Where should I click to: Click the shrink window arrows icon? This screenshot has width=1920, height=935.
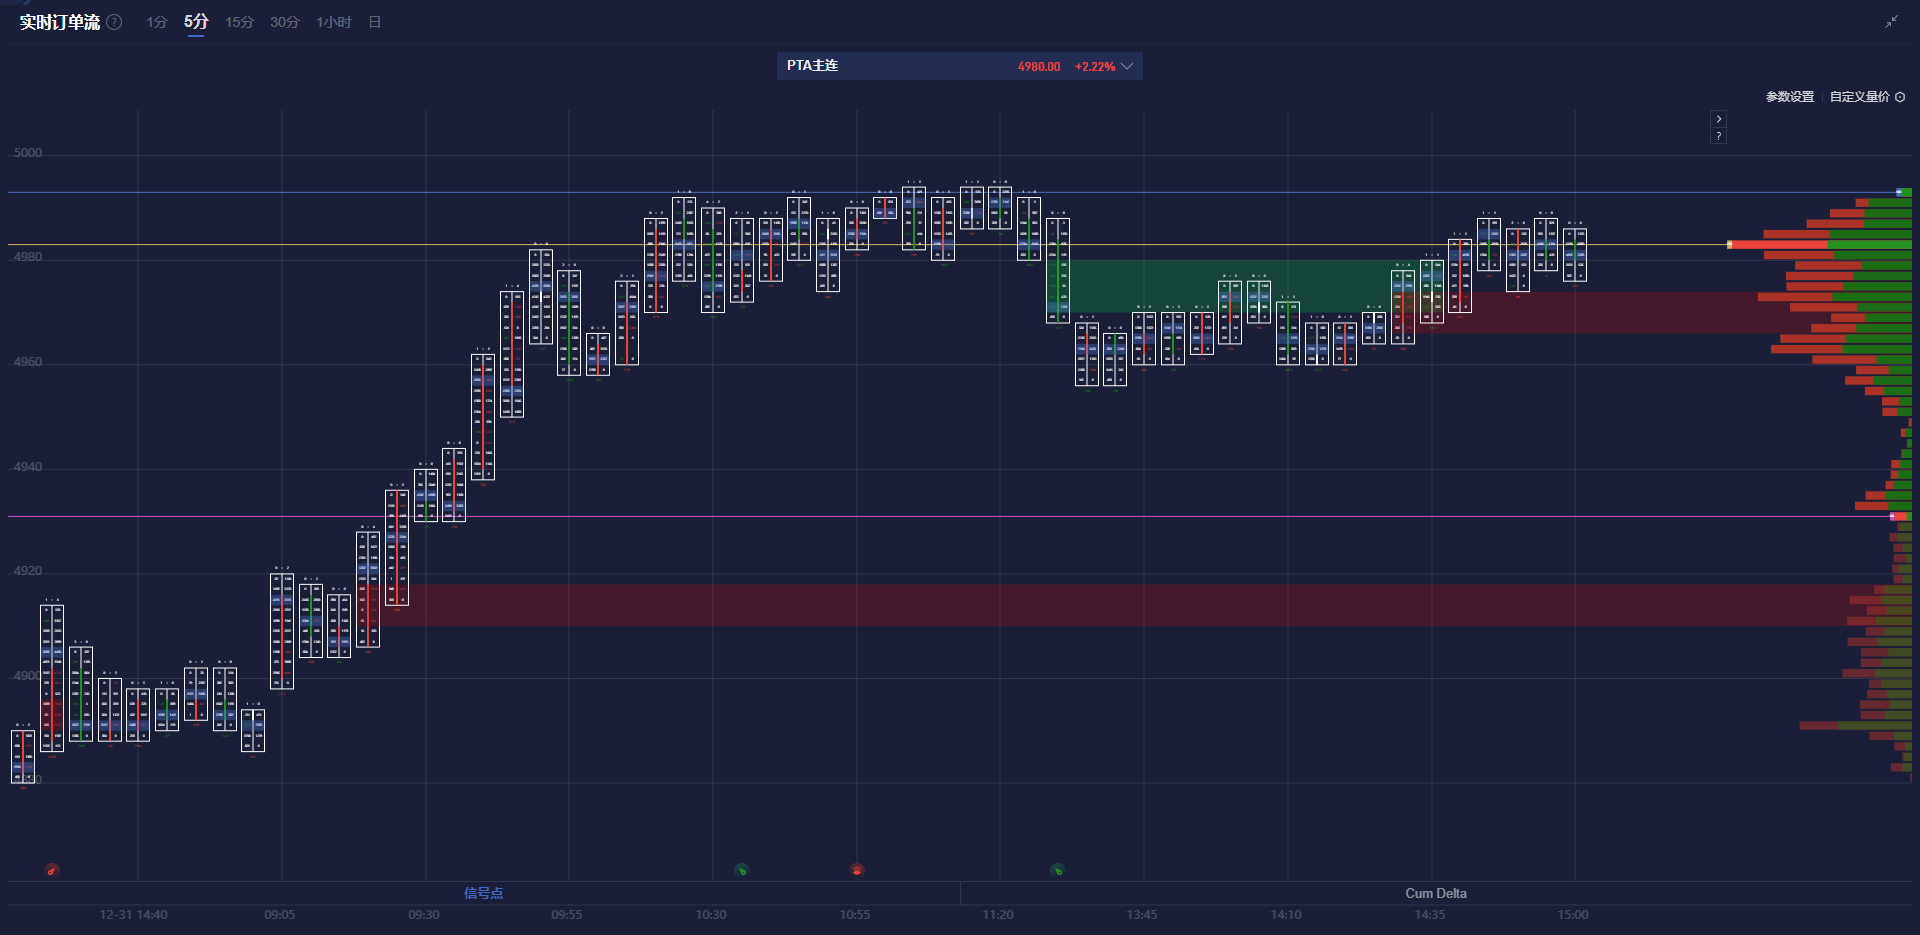point(1891,22)
